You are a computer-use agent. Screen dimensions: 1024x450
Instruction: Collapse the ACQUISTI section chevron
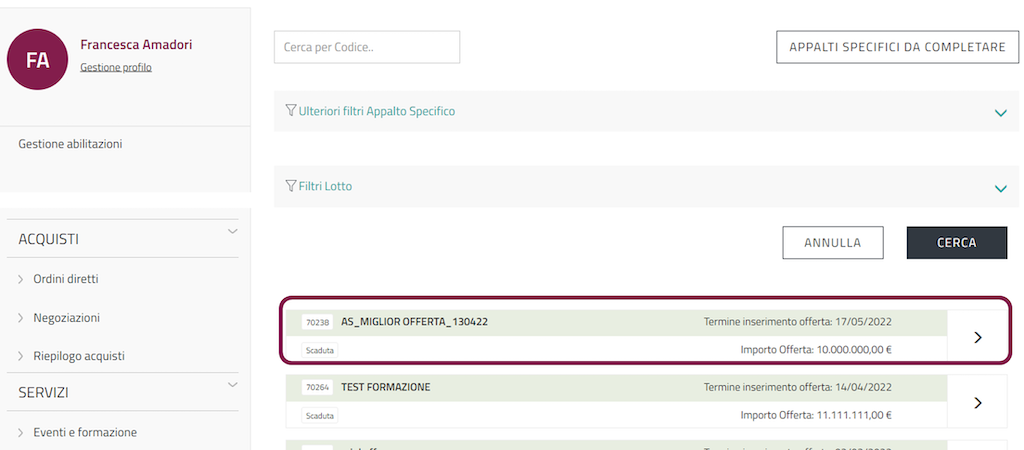point(232,232)
